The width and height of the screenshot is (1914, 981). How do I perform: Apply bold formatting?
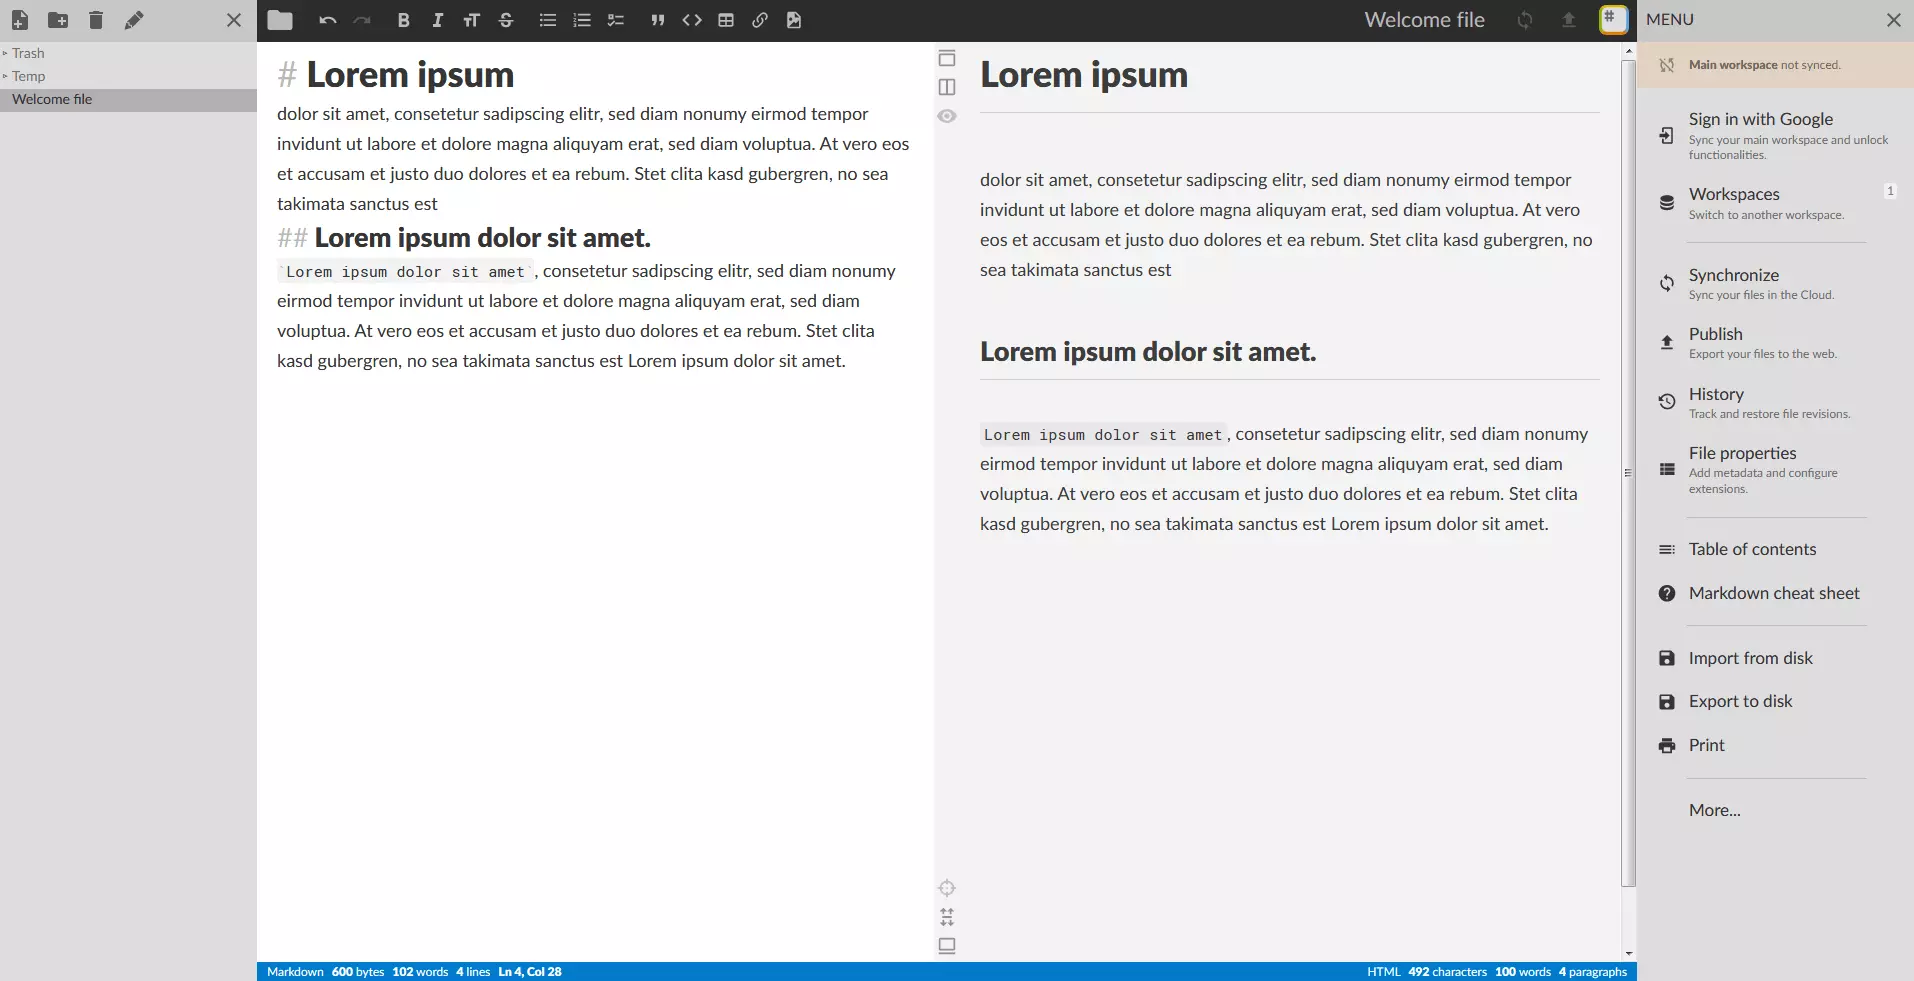point(403,20)
